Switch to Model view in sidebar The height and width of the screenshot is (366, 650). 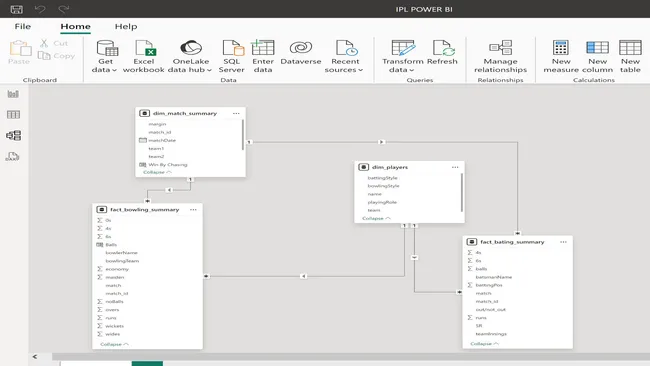point(13,136)
